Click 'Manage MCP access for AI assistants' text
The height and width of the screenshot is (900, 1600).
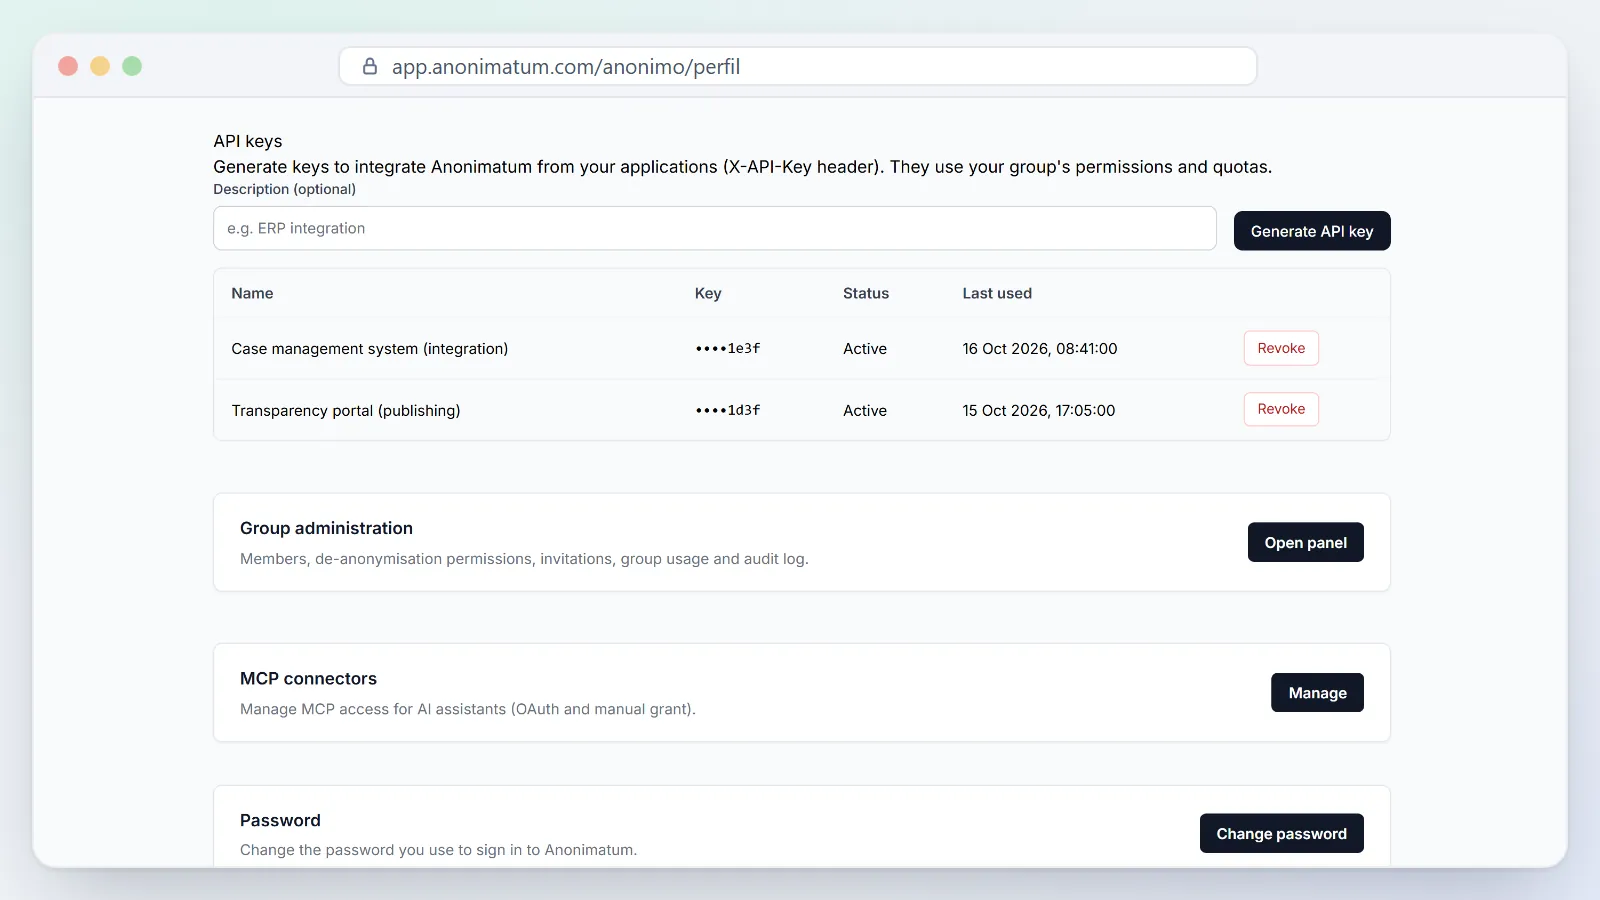[467, 709]
